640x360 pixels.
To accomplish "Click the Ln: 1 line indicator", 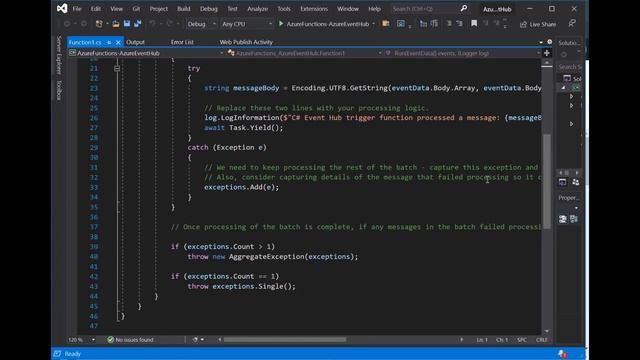I will point(482,340).
